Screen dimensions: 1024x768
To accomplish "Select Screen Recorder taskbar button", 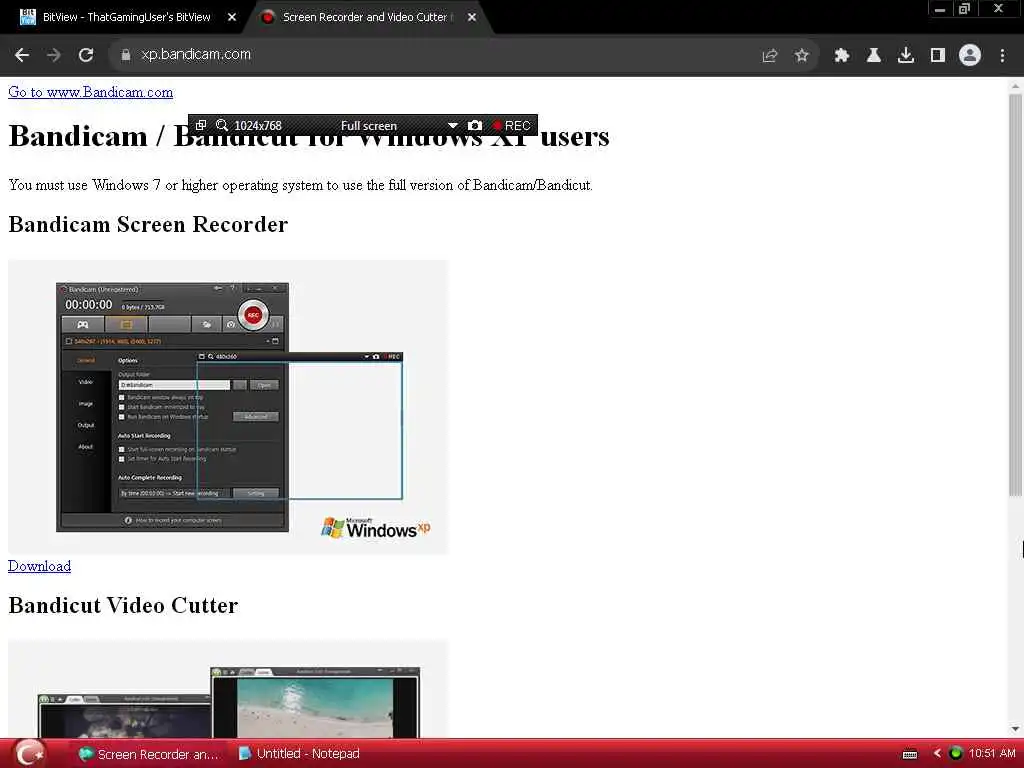I will point(150,754).
